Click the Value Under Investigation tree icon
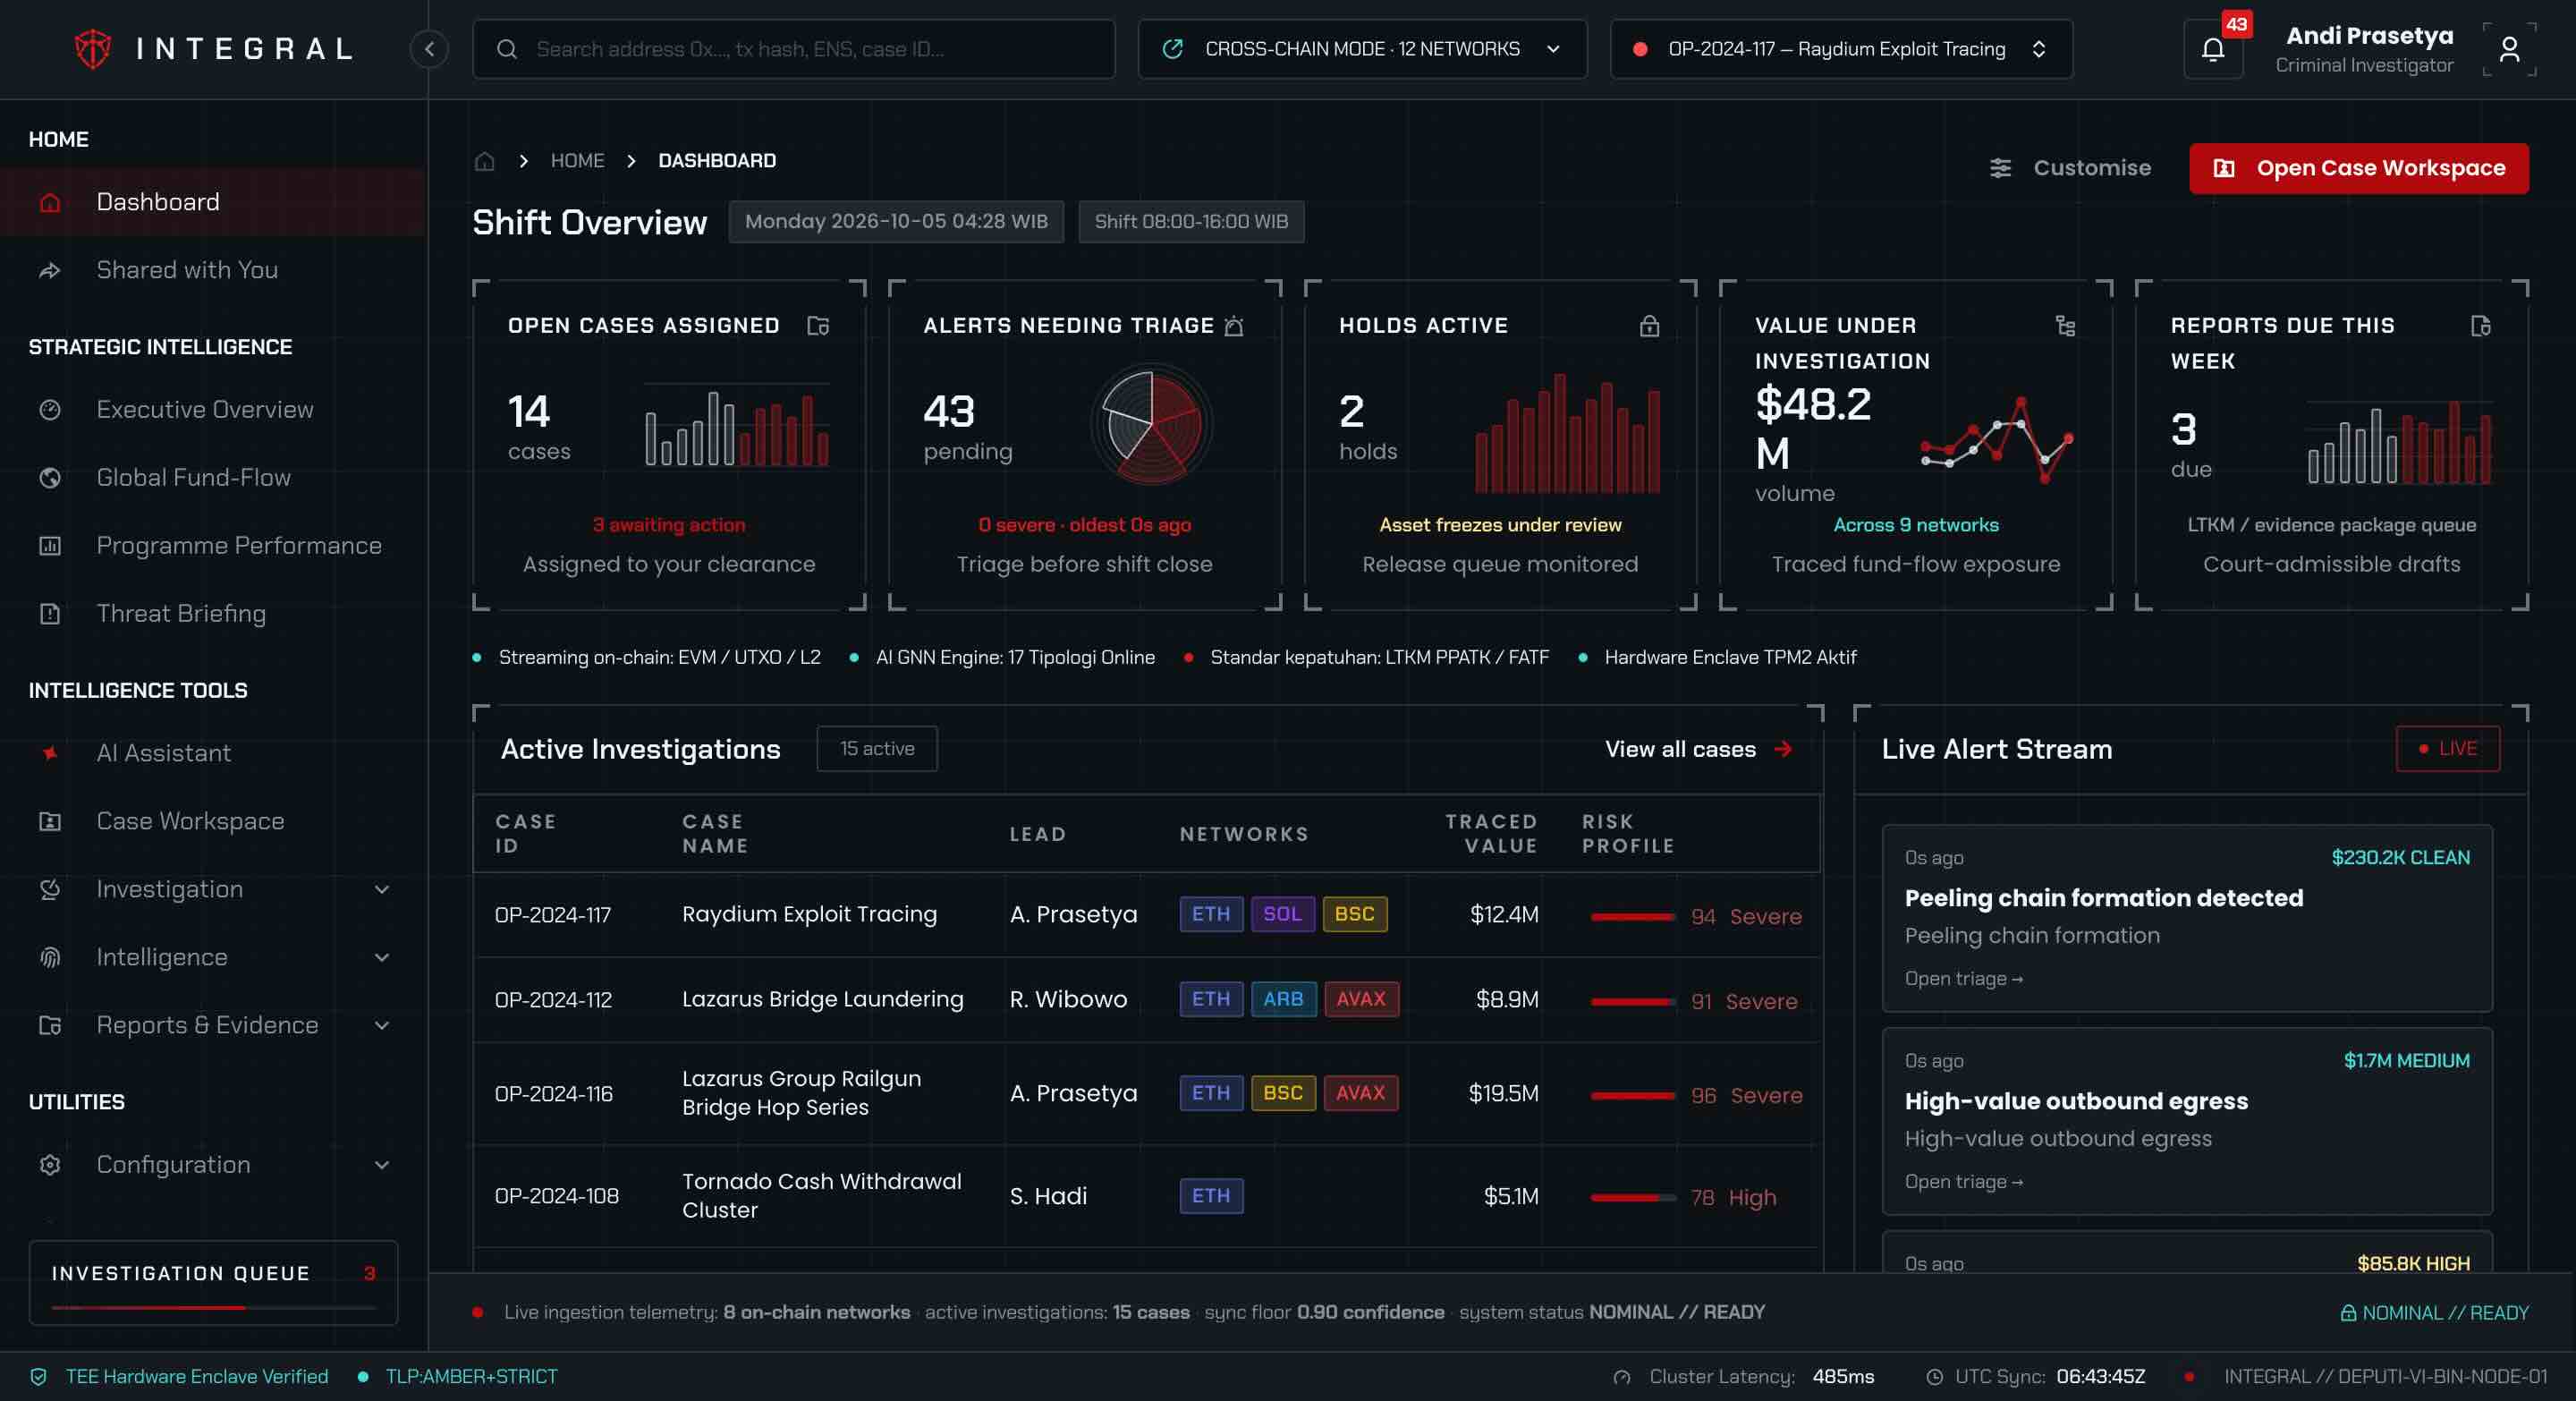This screenshot has height=1401, width=2576. click(x=2065, y=326)
